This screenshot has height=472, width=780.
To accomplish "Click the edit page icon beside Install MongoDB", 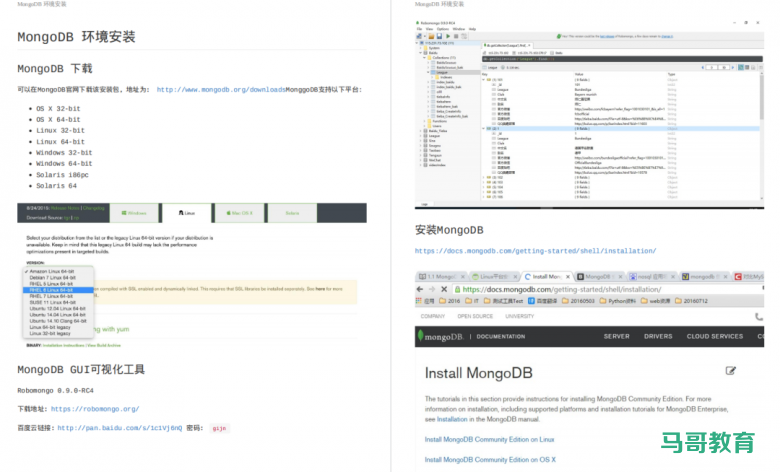I will [731, 371].
